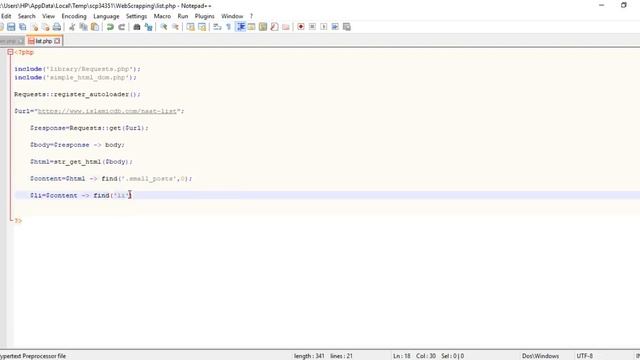640x360 pixels.
Task: Click the UTF-8 encoding status field
Action: [x=584, y=356]
